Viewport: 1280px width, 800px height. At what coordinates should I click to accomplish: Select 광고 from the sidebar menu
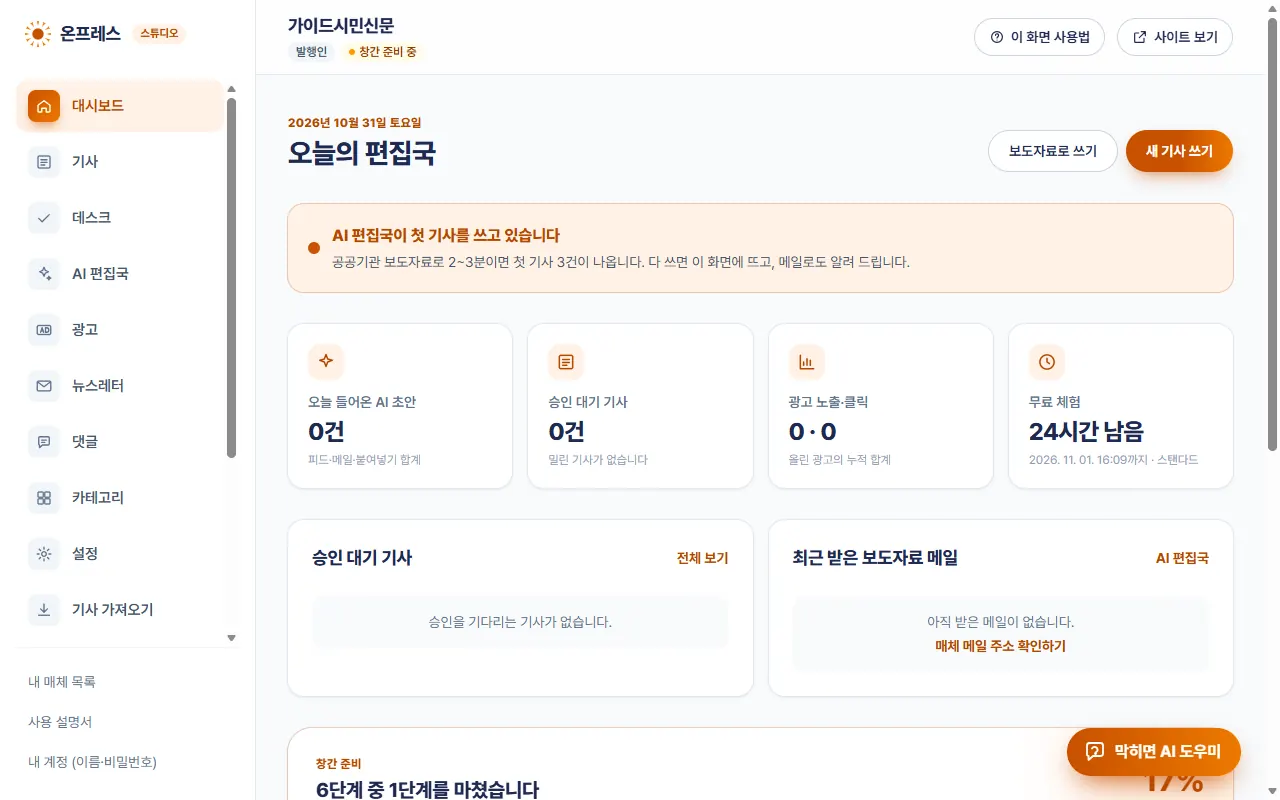120,330
